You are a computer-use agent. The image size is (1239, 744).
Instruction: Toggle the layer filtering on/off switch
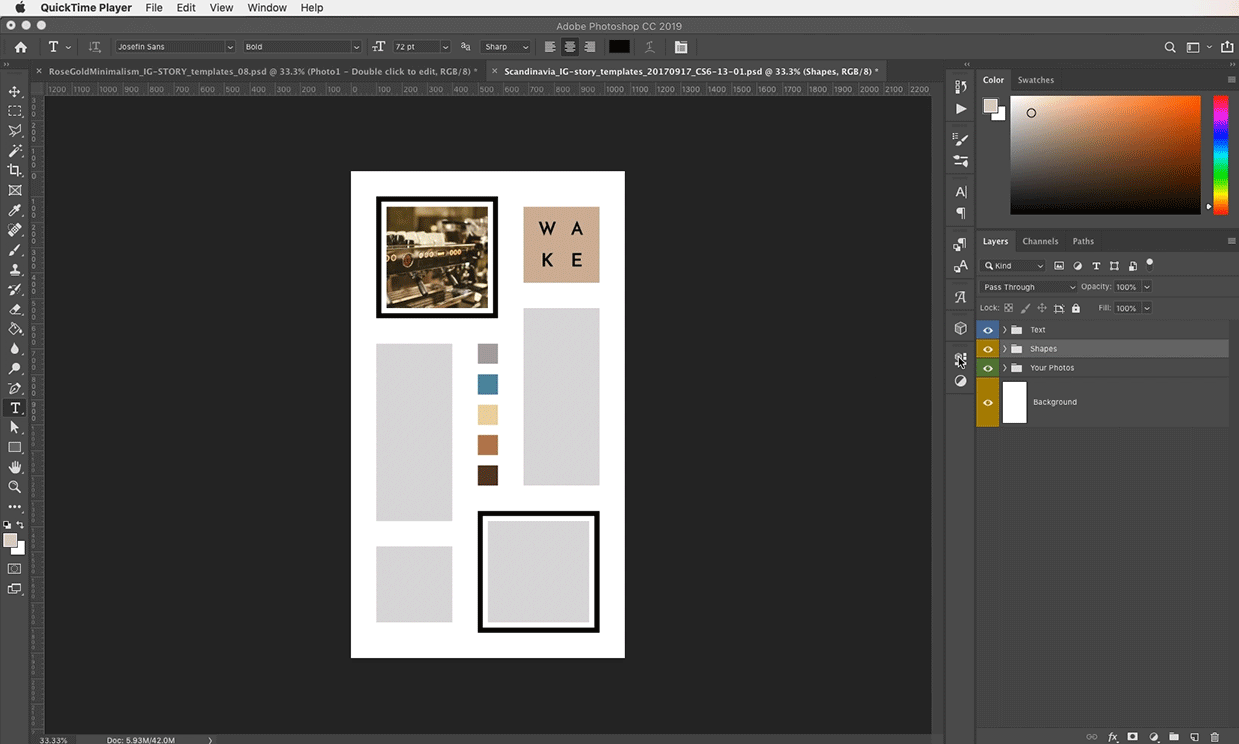(x=1150, y=264)
